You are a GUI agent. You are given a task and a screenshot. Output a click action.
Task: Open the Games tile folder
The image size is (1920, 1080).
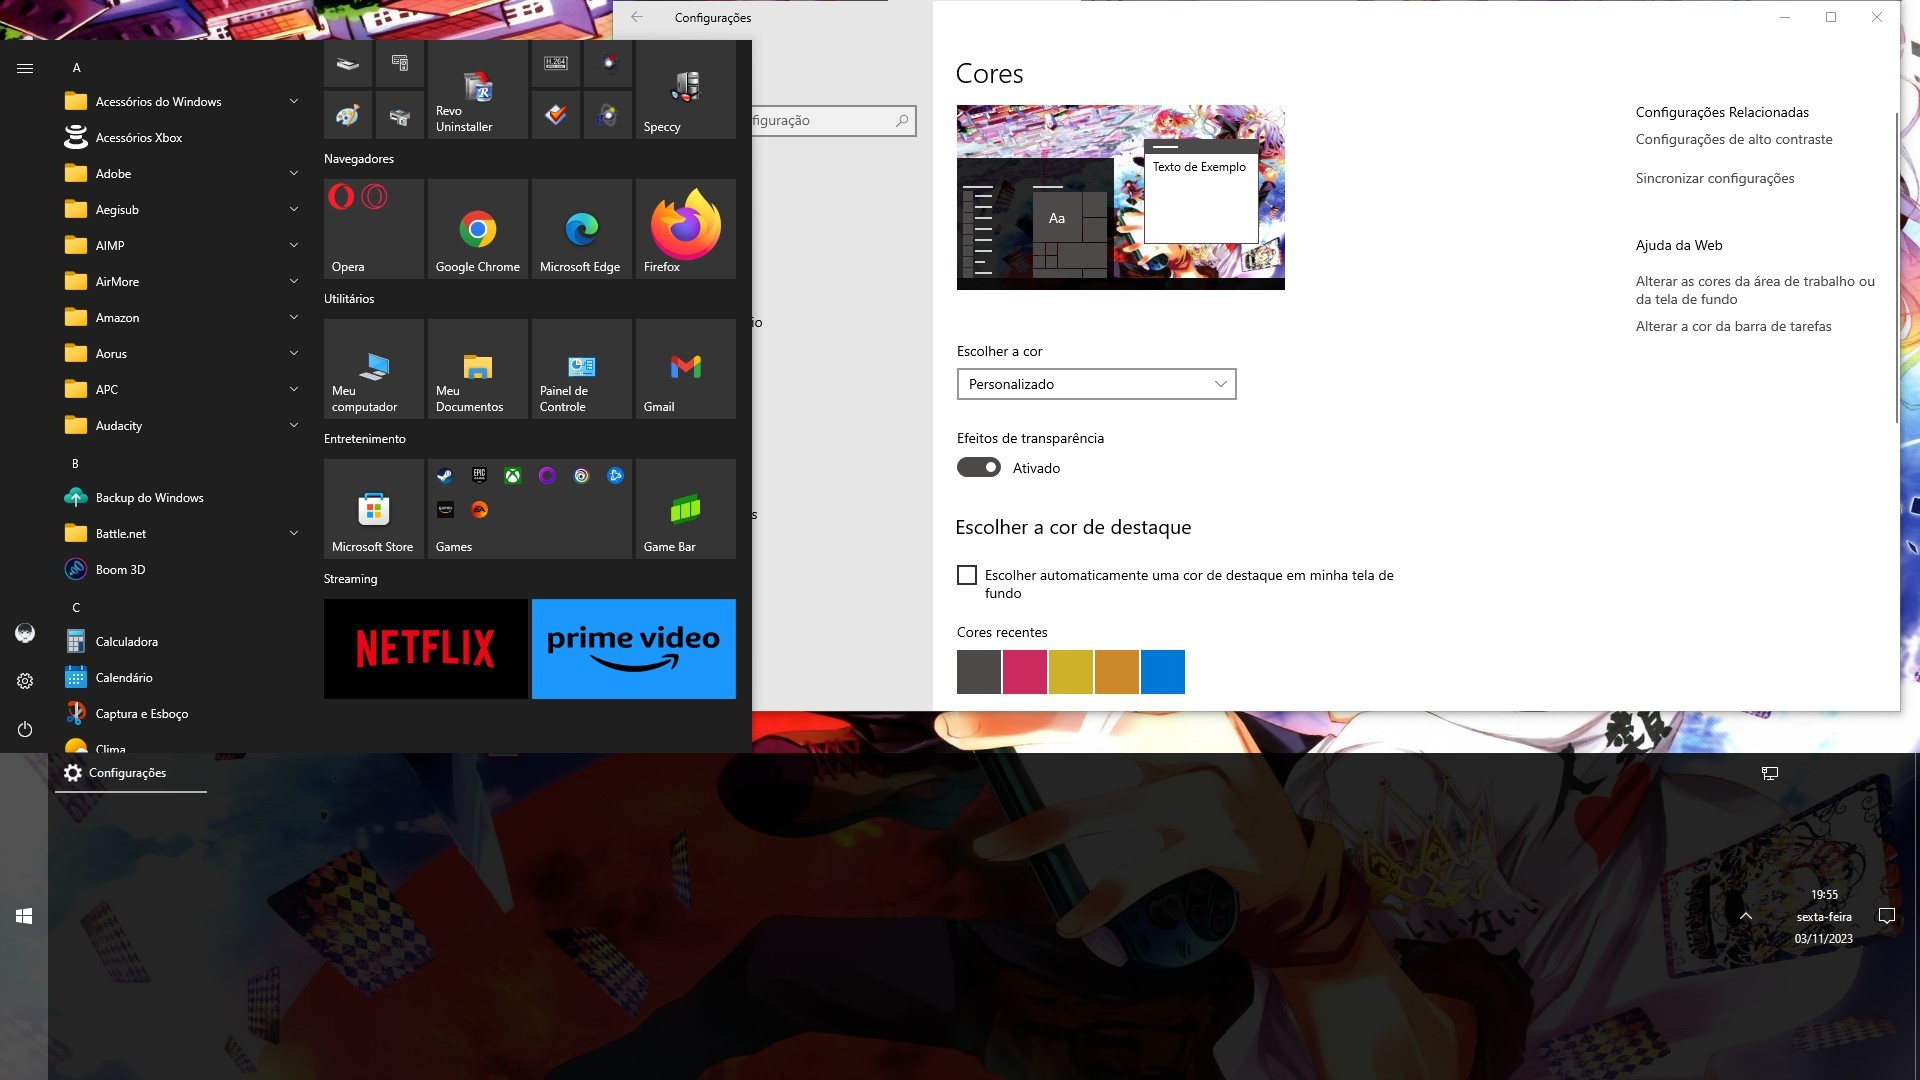(529, 509)
